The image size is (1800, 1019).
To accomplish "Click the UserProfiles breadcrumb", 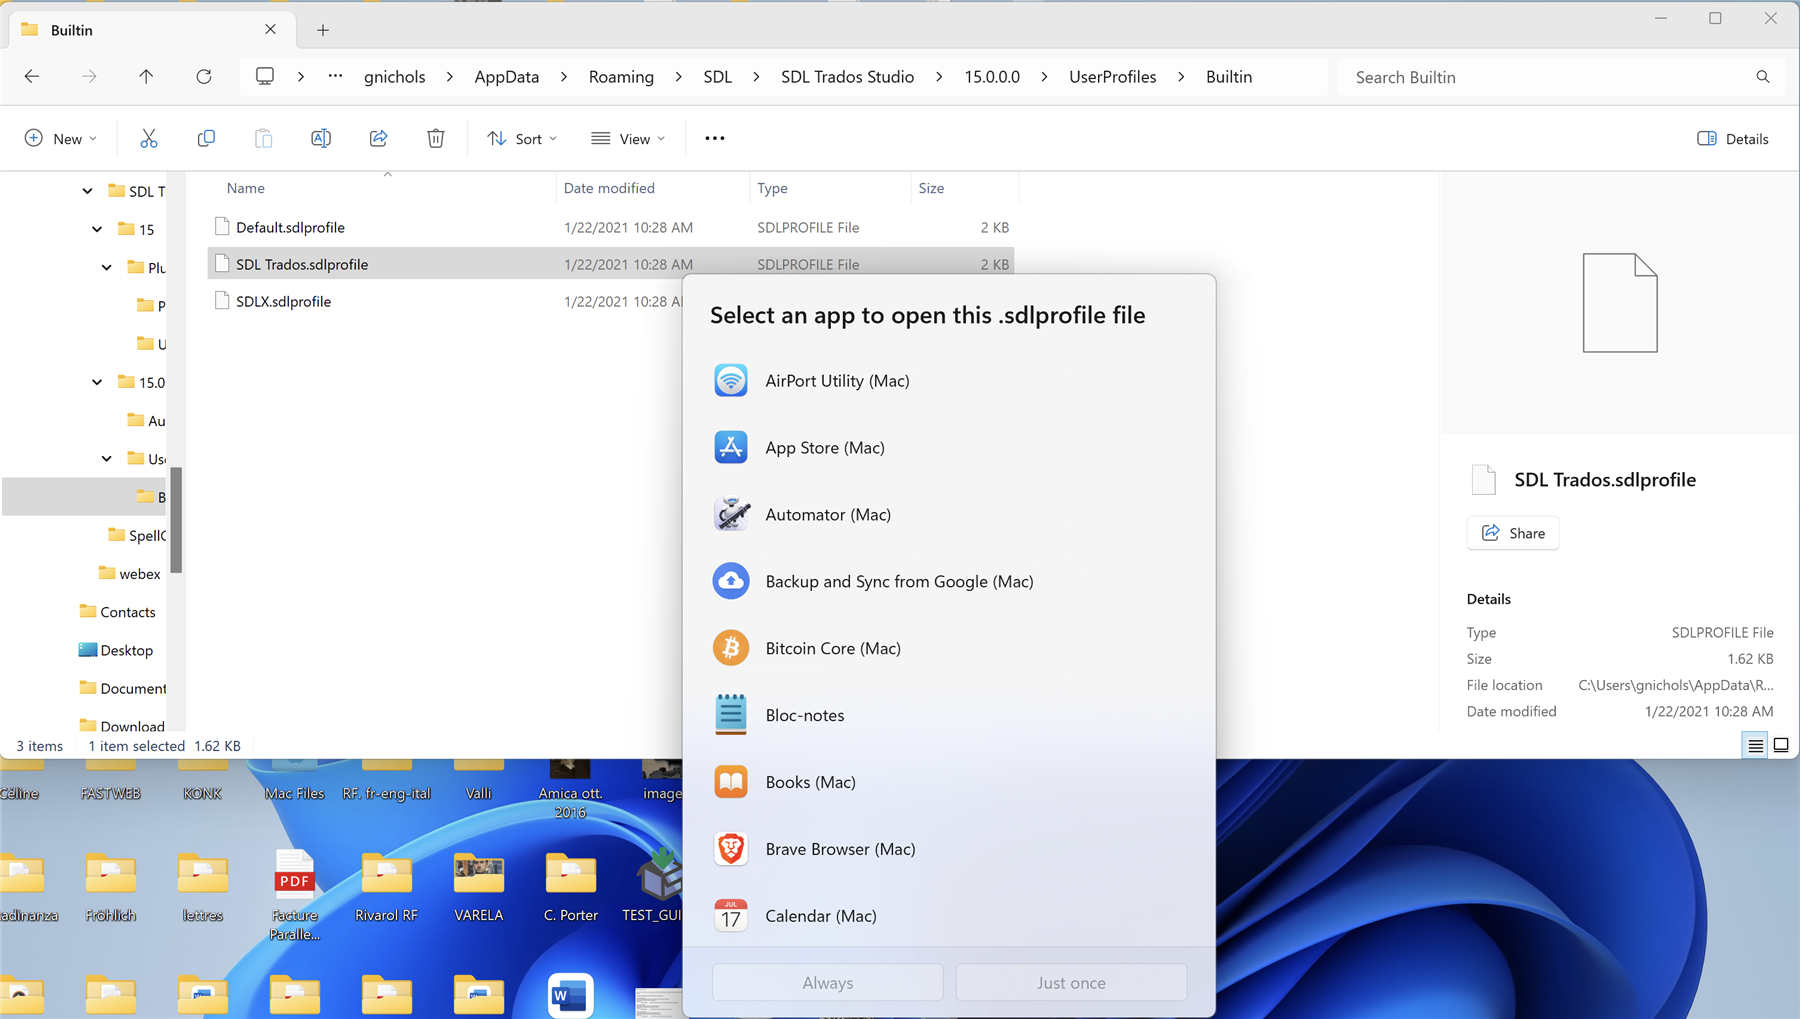I will (x=1112, y=77).
